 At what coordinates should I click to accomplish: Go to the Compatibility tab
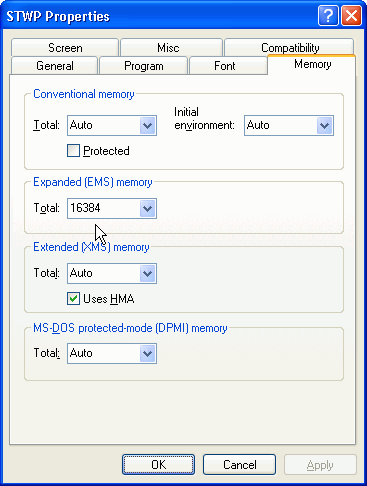tap(290, 48)
